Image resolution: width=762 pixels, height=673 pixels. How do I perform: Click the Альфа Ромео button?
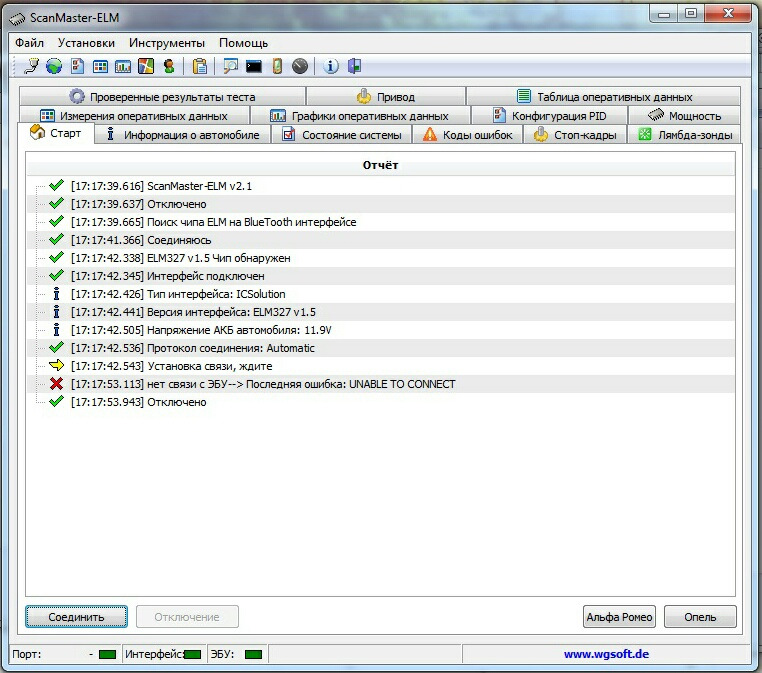point(619,617)
